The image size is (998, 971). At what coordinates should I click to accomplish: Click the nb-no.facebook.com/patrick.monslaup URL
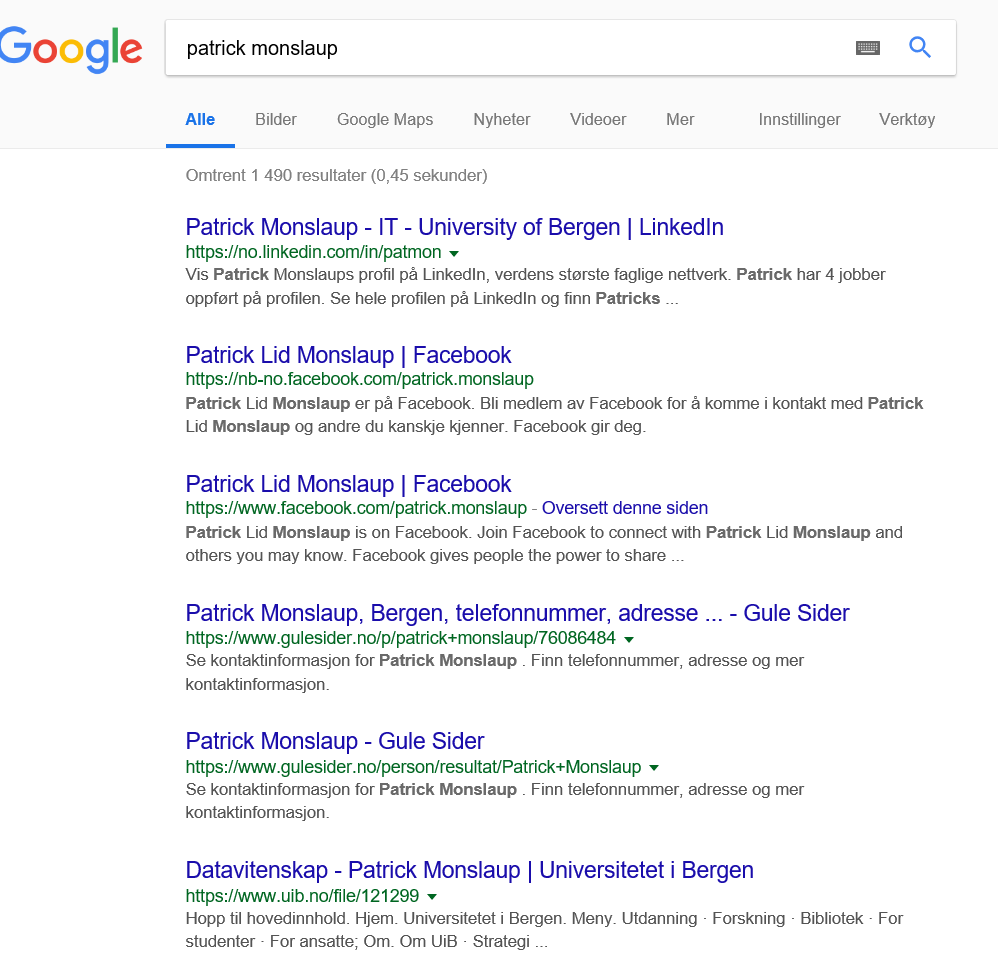pyautogui.click(x=360, y=379)
